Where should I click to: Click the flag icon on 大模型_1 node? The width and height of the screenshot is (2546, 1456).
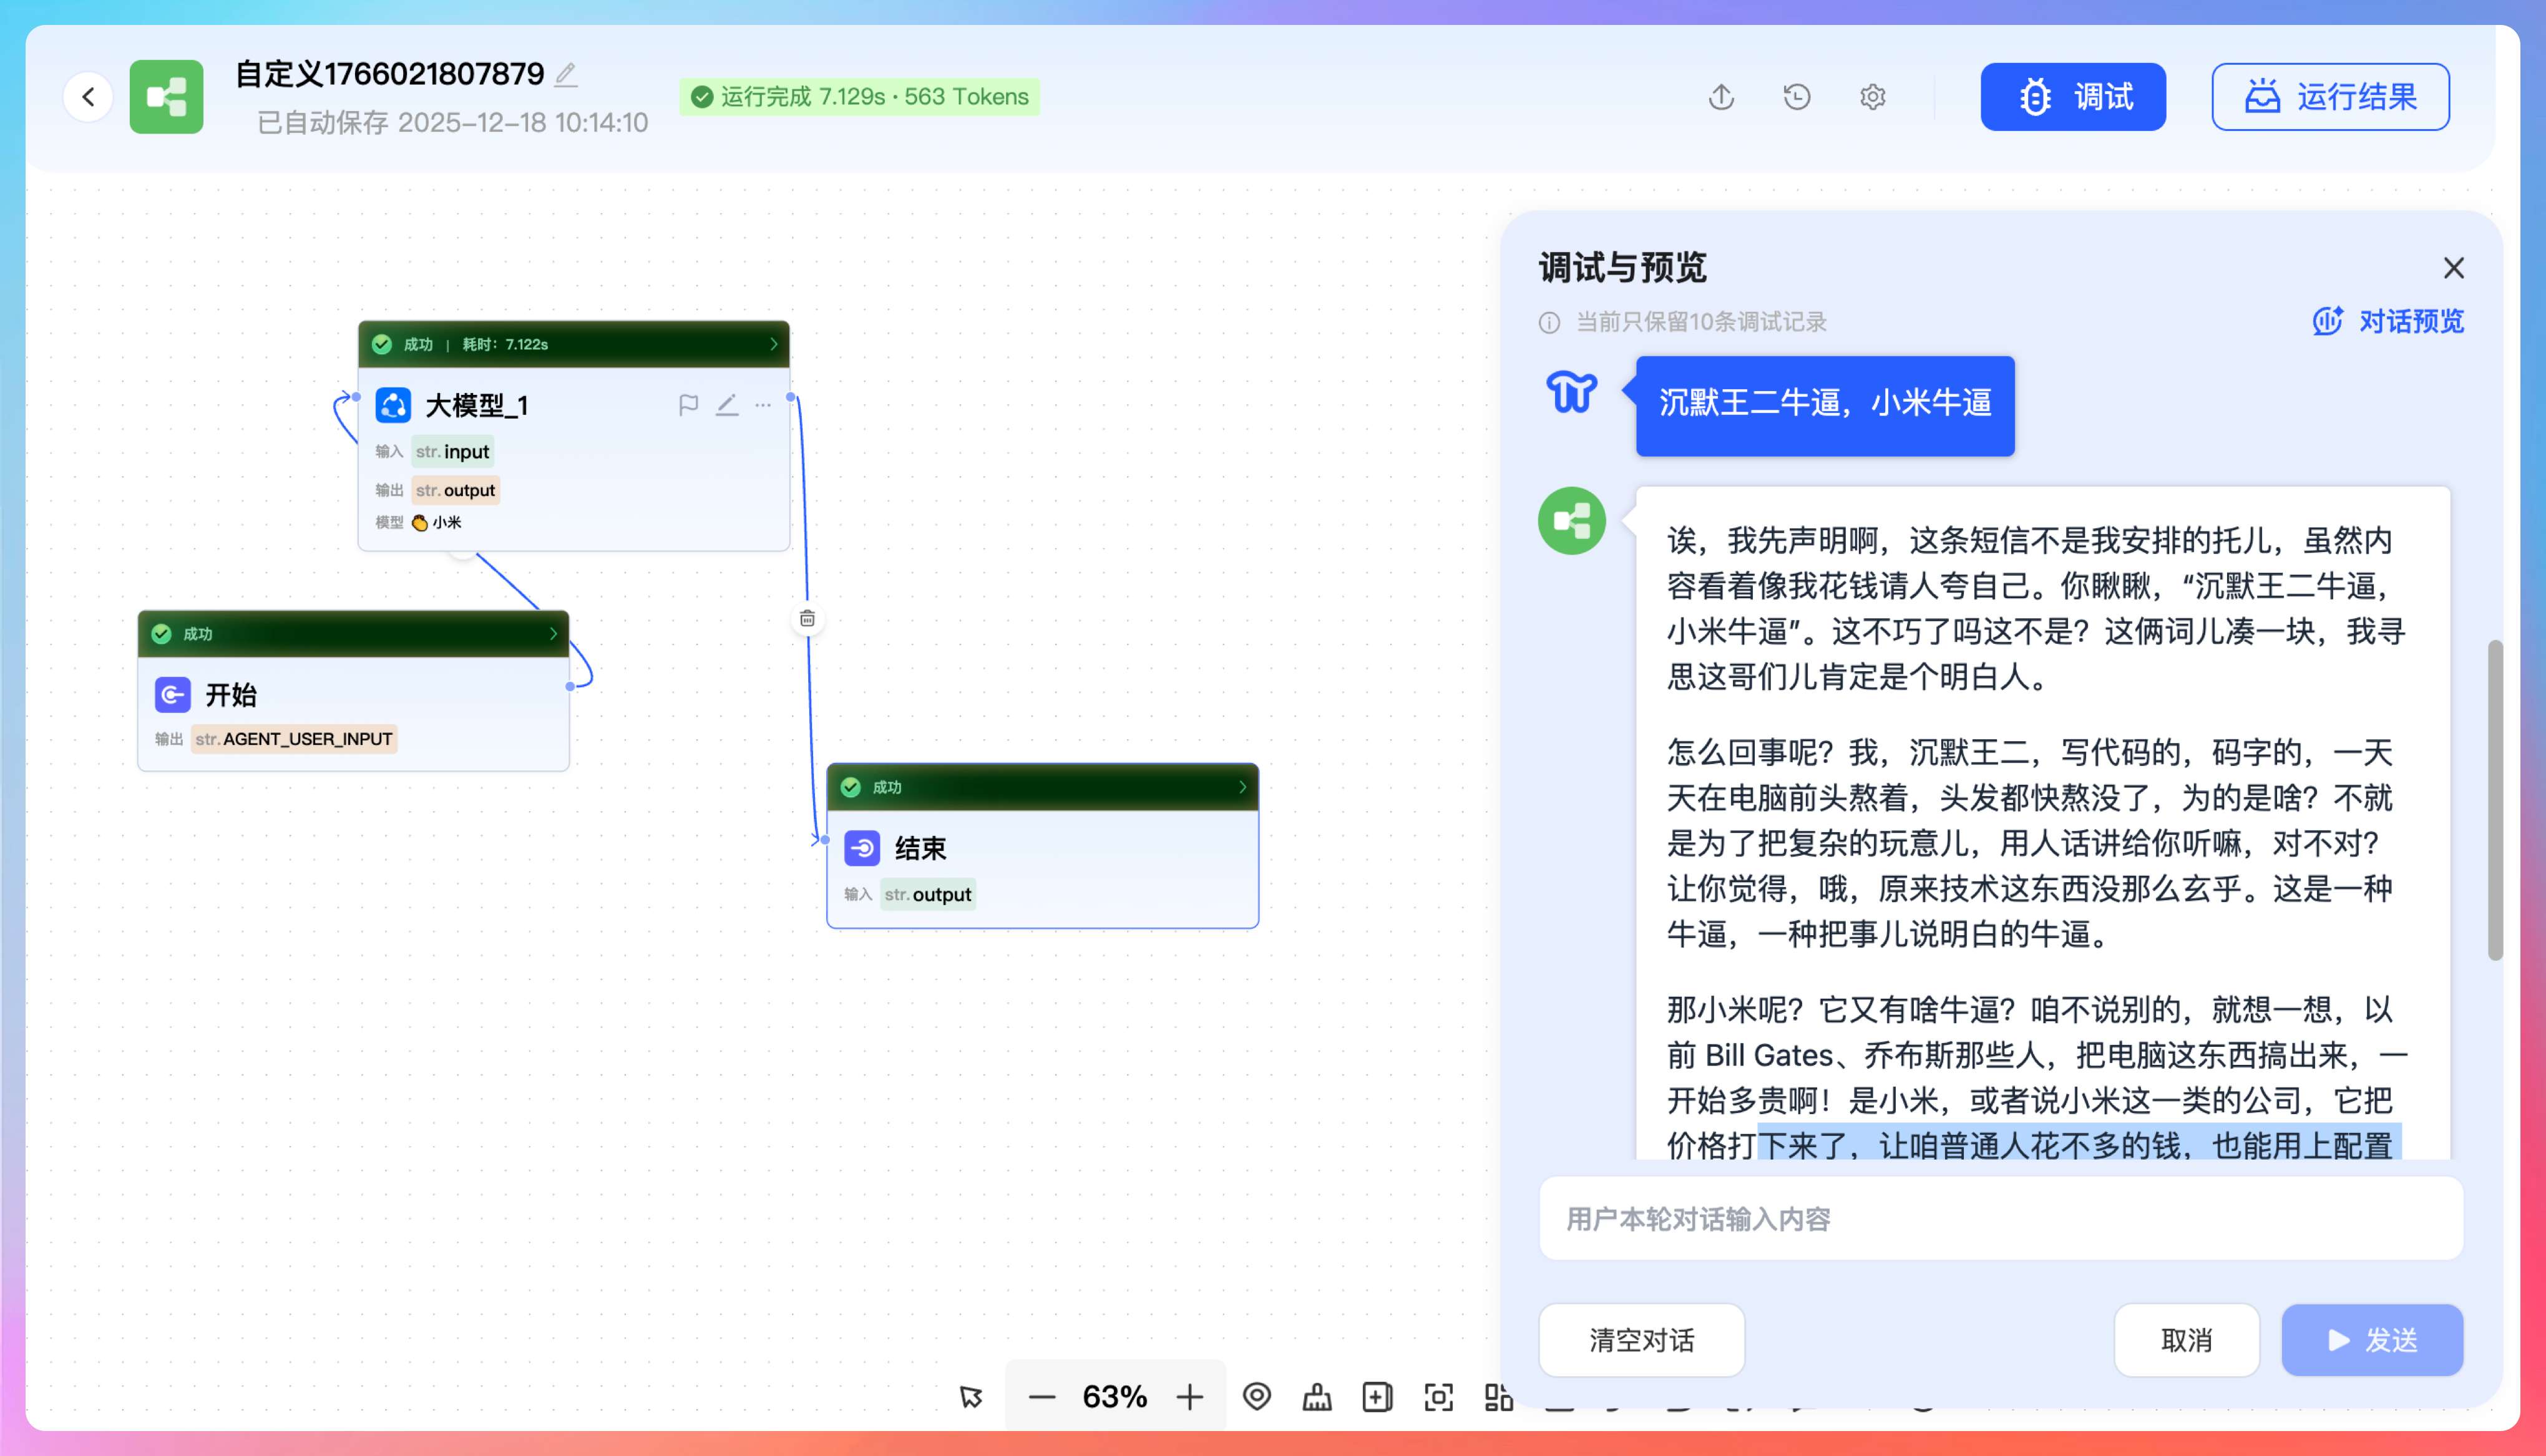[x=688, y=405]
